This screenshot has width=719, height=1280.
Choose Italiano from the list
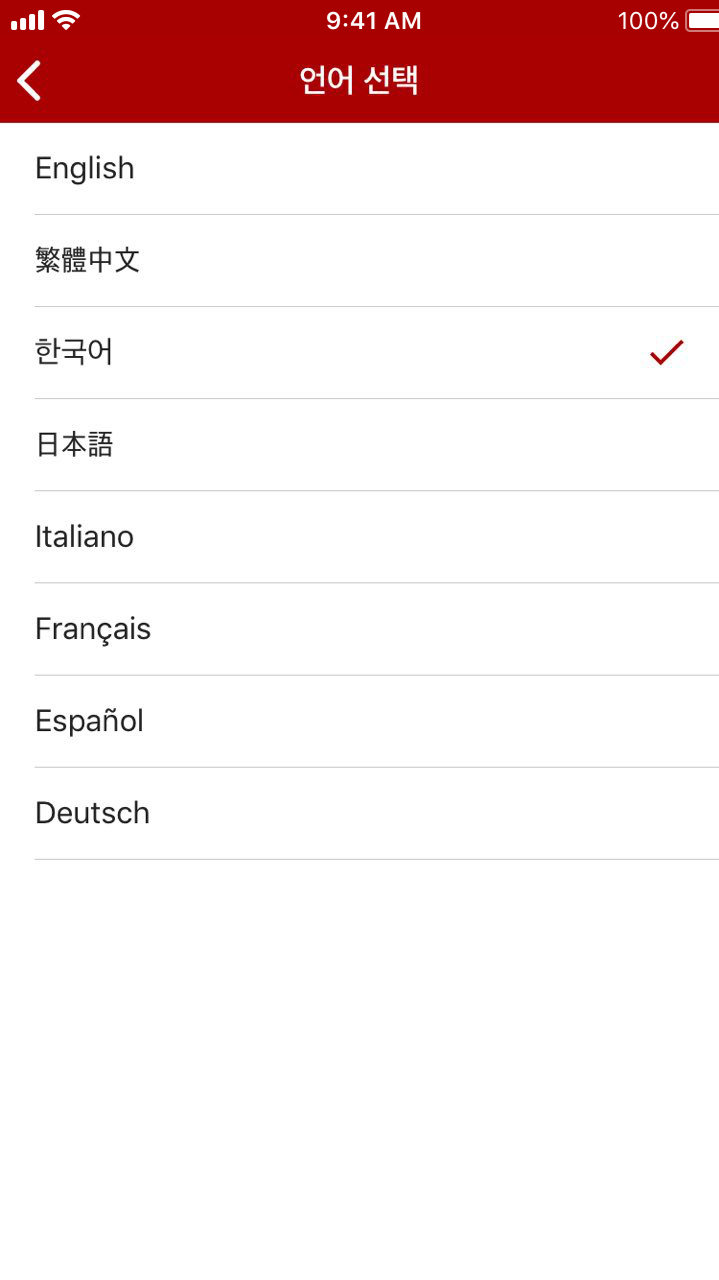click(360, 536)
